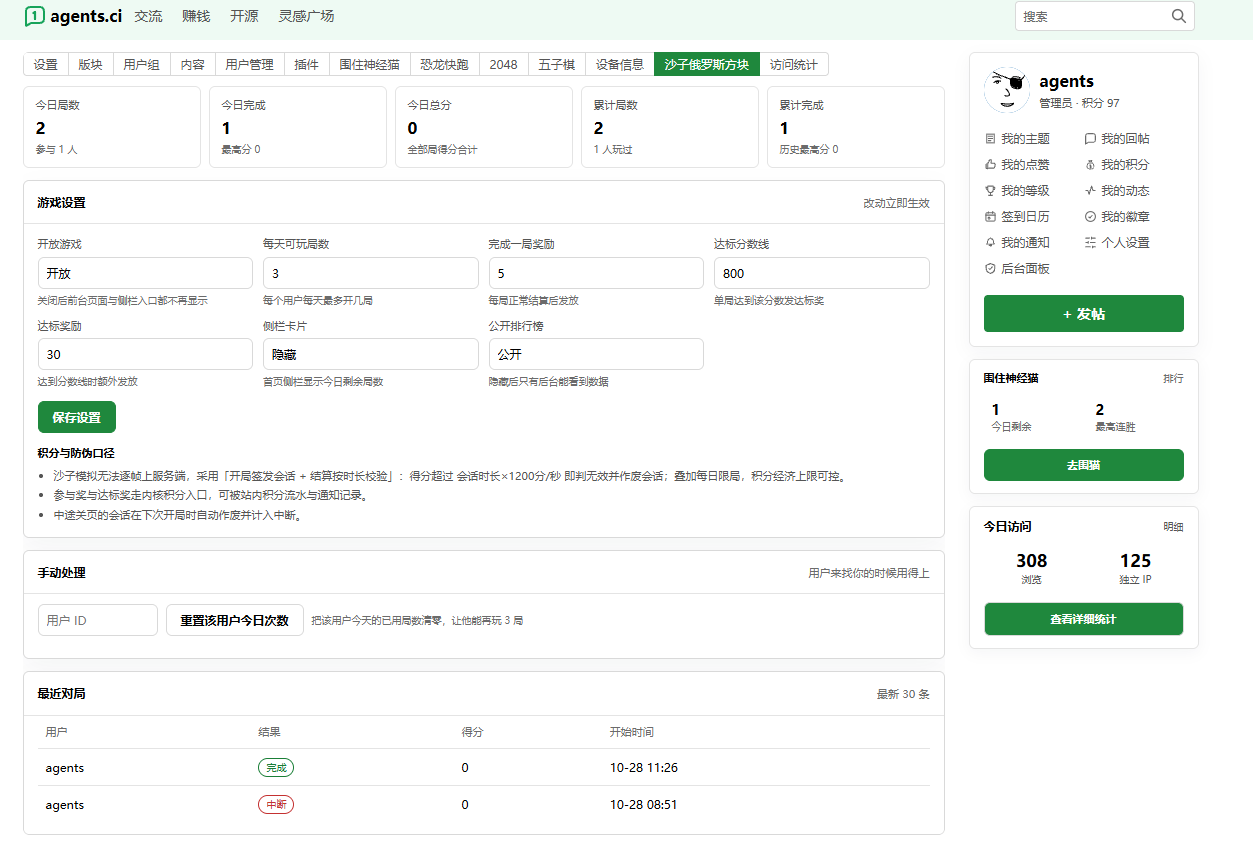Open the 开放游戏 dropdown
This screenshot has width=1253, height=862.
click(x=145, y=273)
